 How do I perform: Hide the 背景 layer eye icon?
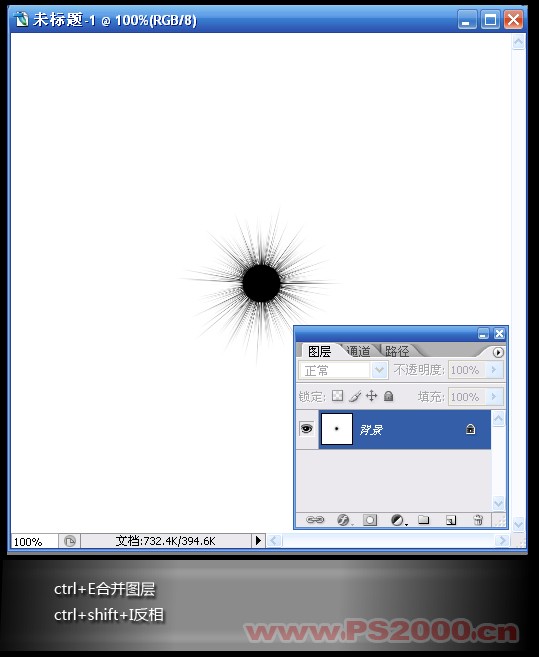point(306,429)
